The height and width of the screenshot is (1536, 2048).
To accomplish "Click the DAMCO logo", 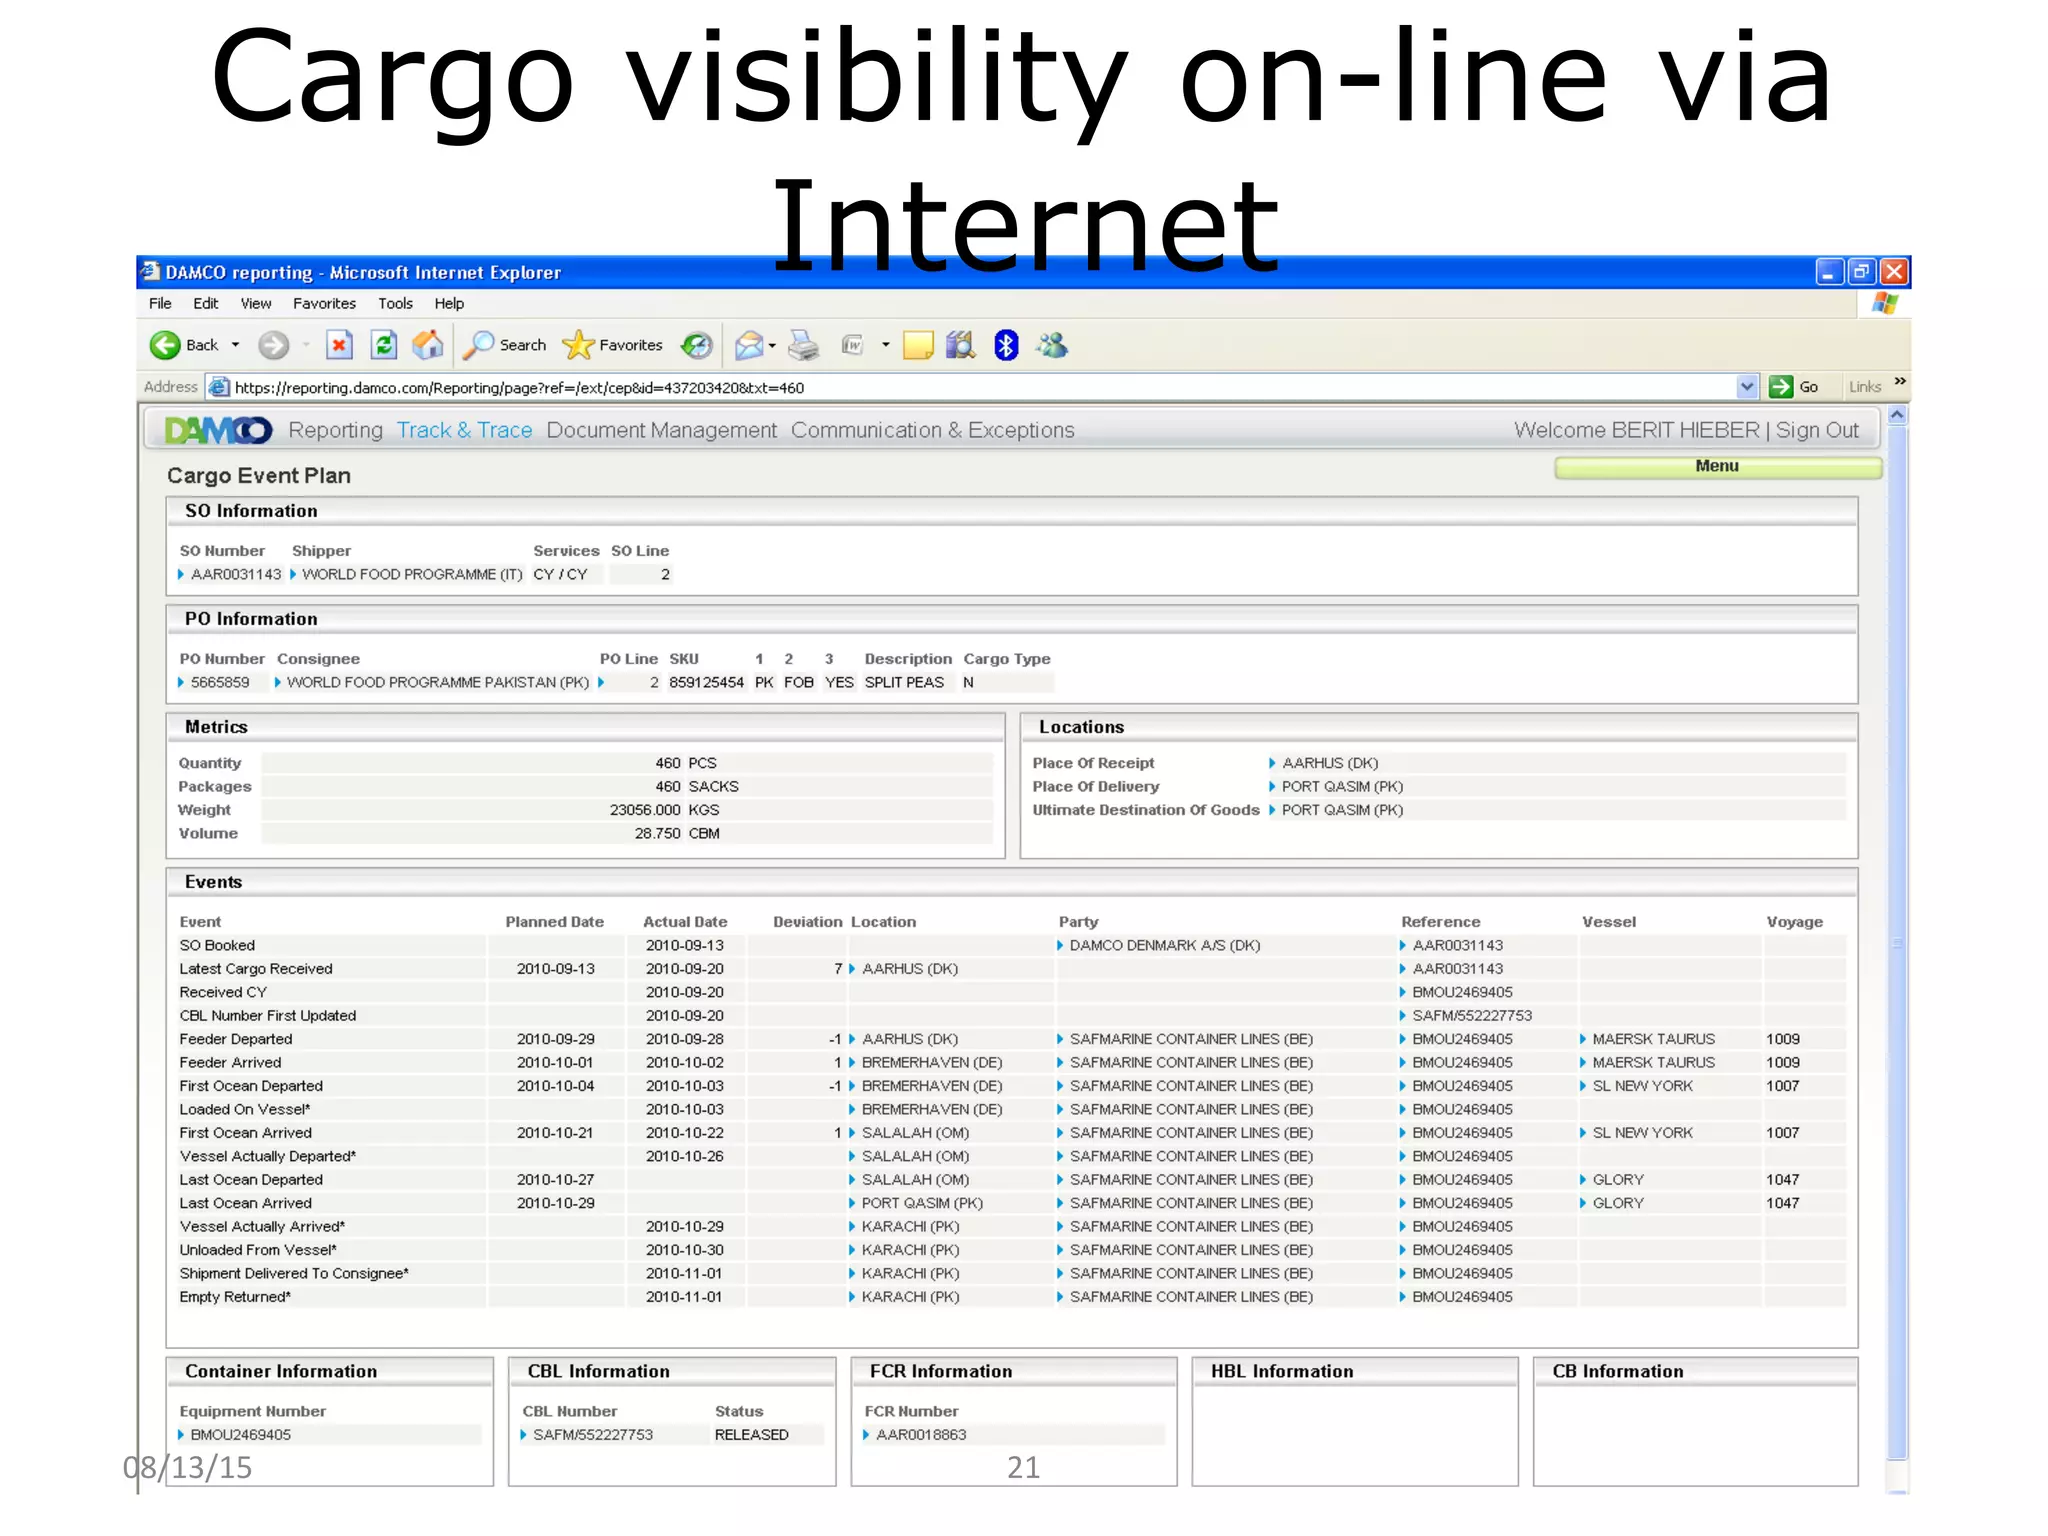I will click(x=218, y=430).
